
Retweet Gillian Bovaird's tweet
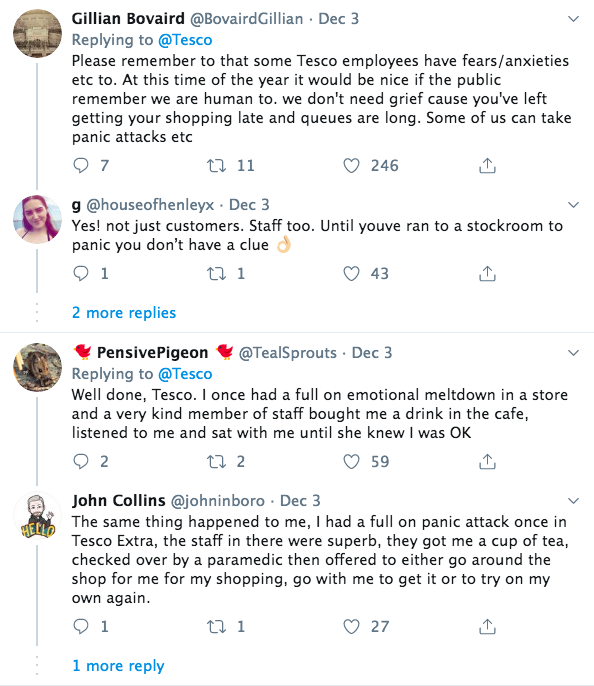[216, 166]
